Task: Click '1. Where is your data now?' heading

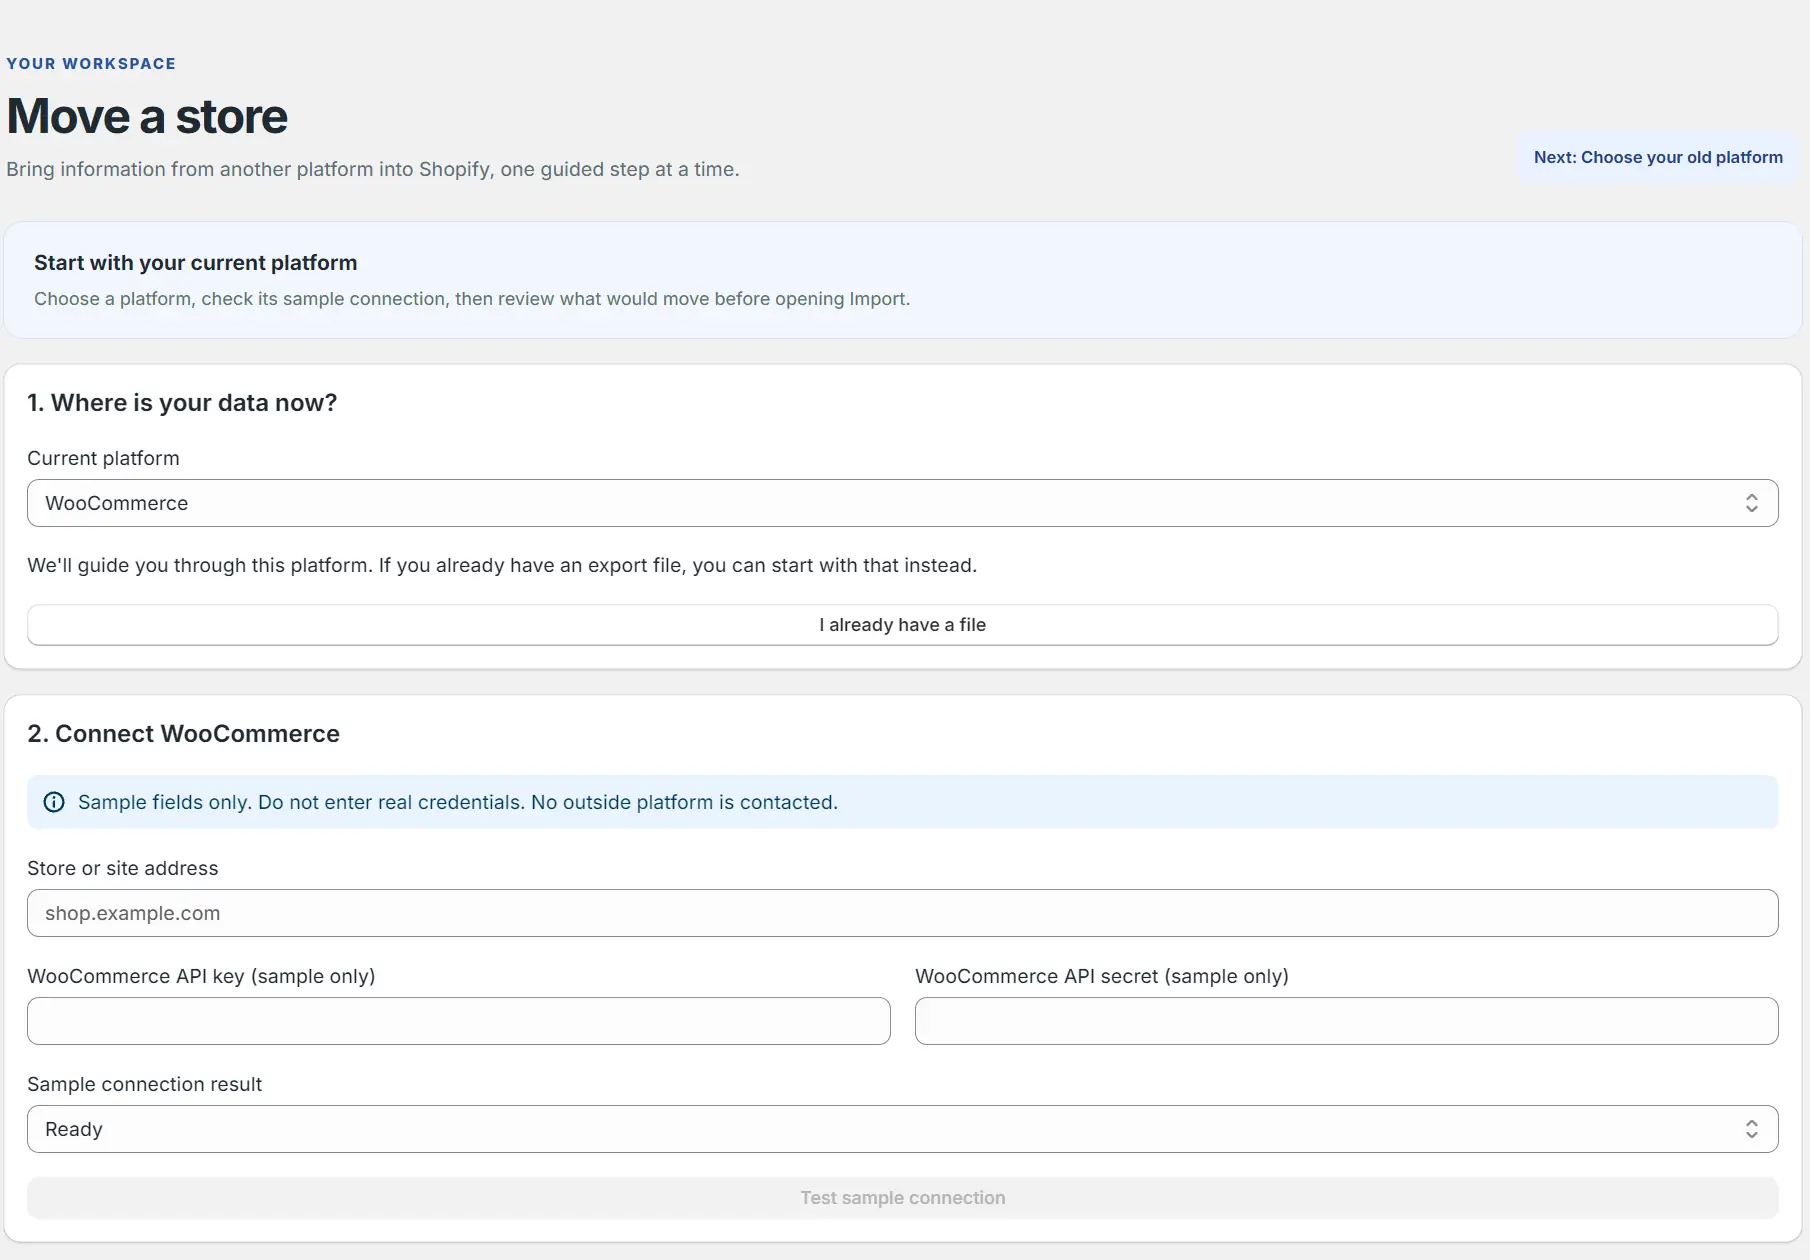Action: (182, 402)
